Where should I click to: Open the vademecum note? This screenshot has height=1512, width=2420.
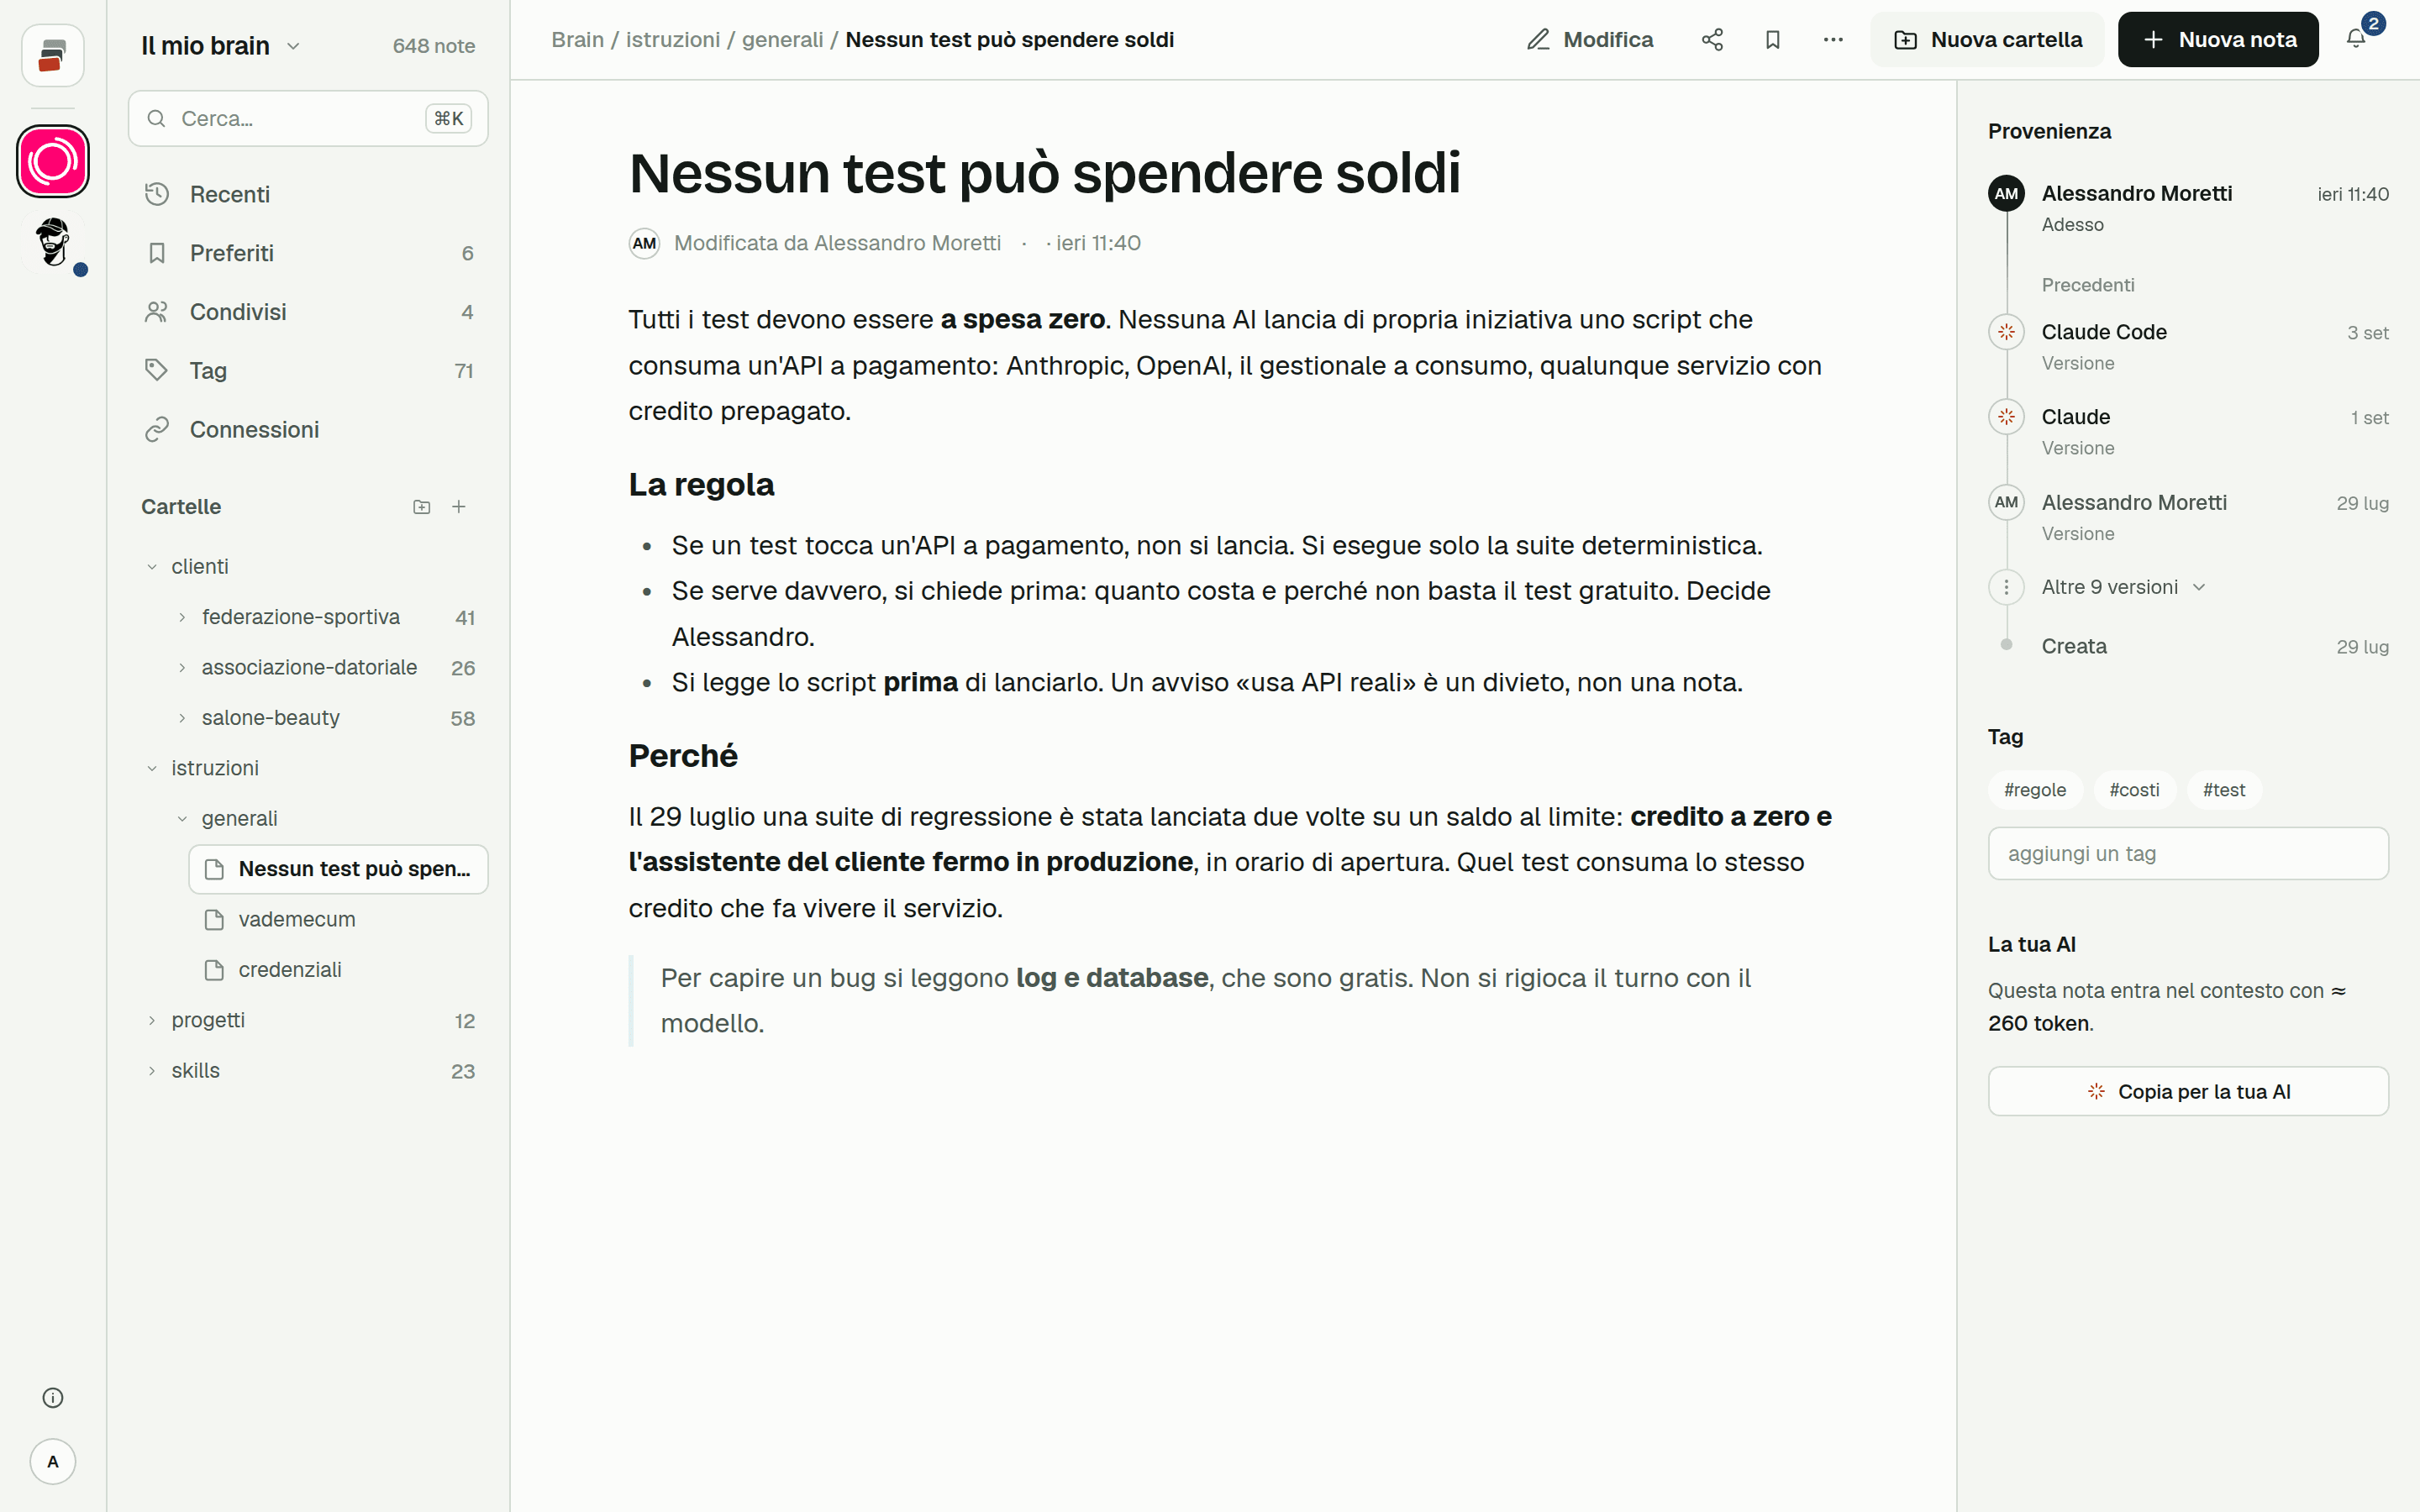pos(338,919)
